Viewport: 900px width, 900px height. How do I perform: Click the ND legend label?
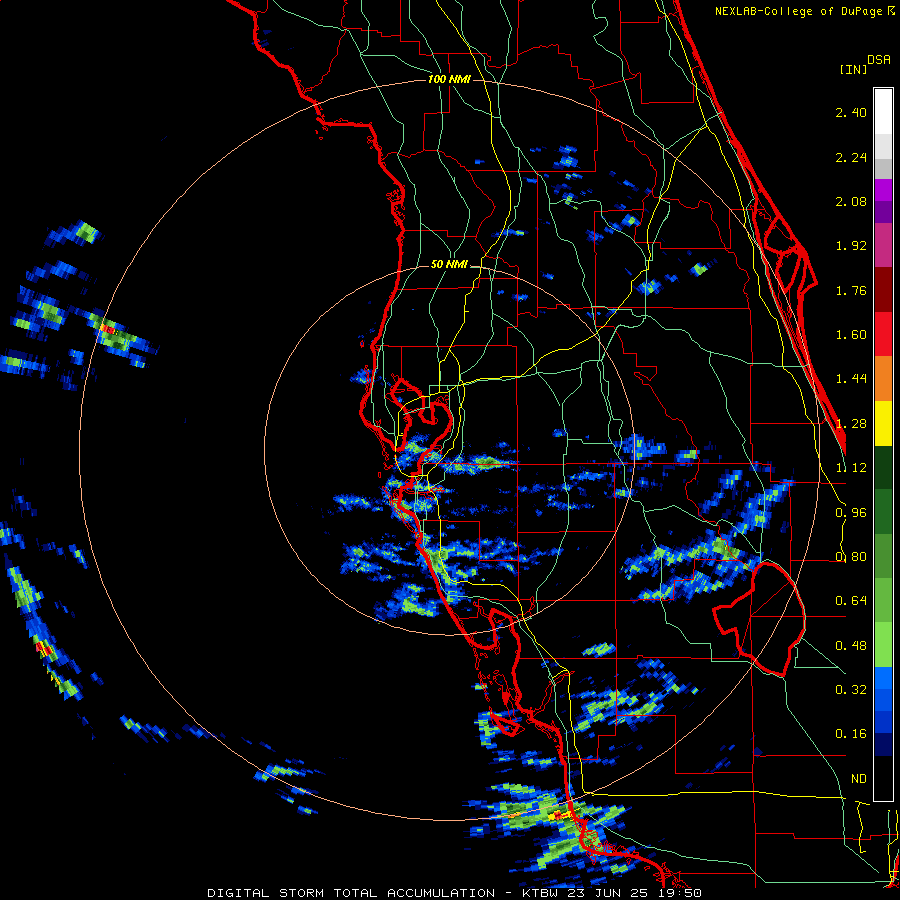pyautogui.click(x=859, y=779)
